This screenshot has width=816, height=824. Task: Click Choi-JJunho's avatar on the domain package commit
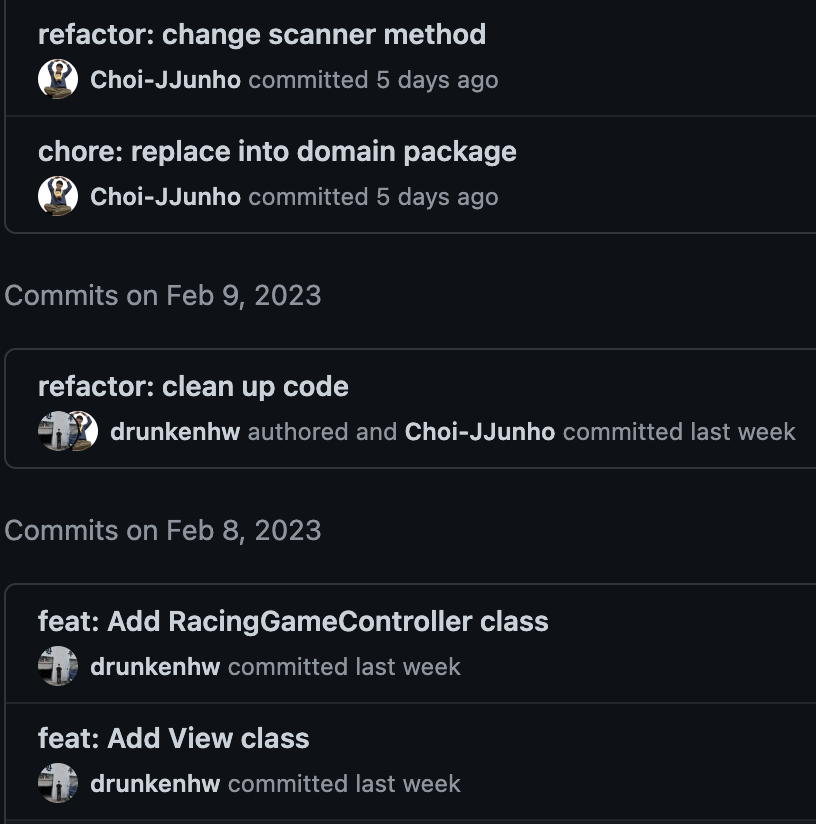(x=58, y=197)
